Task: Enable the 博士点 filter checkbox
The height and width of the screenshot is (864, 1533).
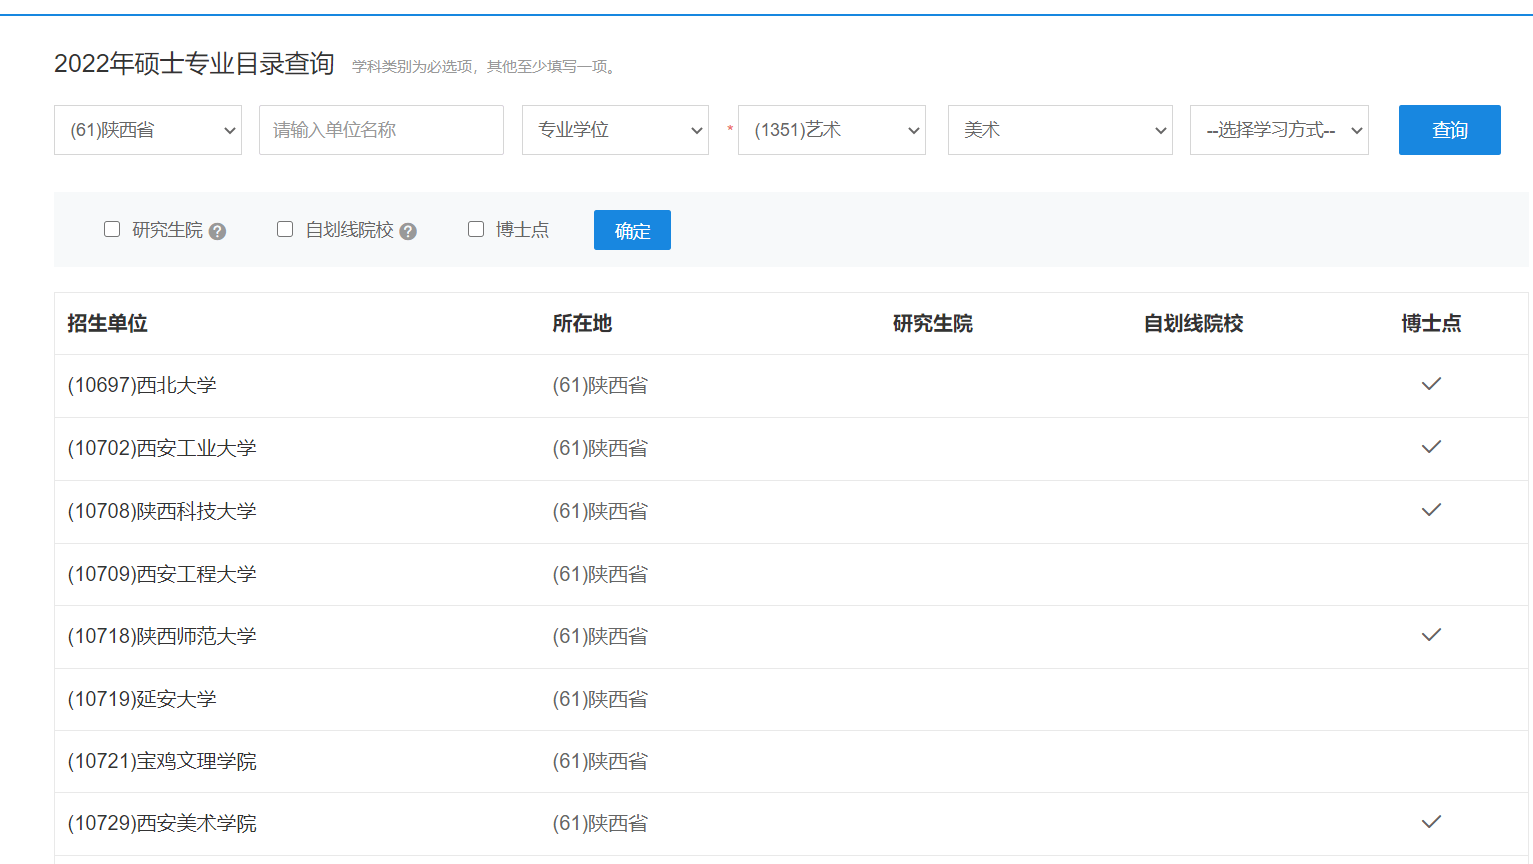Action: (475, 229)
